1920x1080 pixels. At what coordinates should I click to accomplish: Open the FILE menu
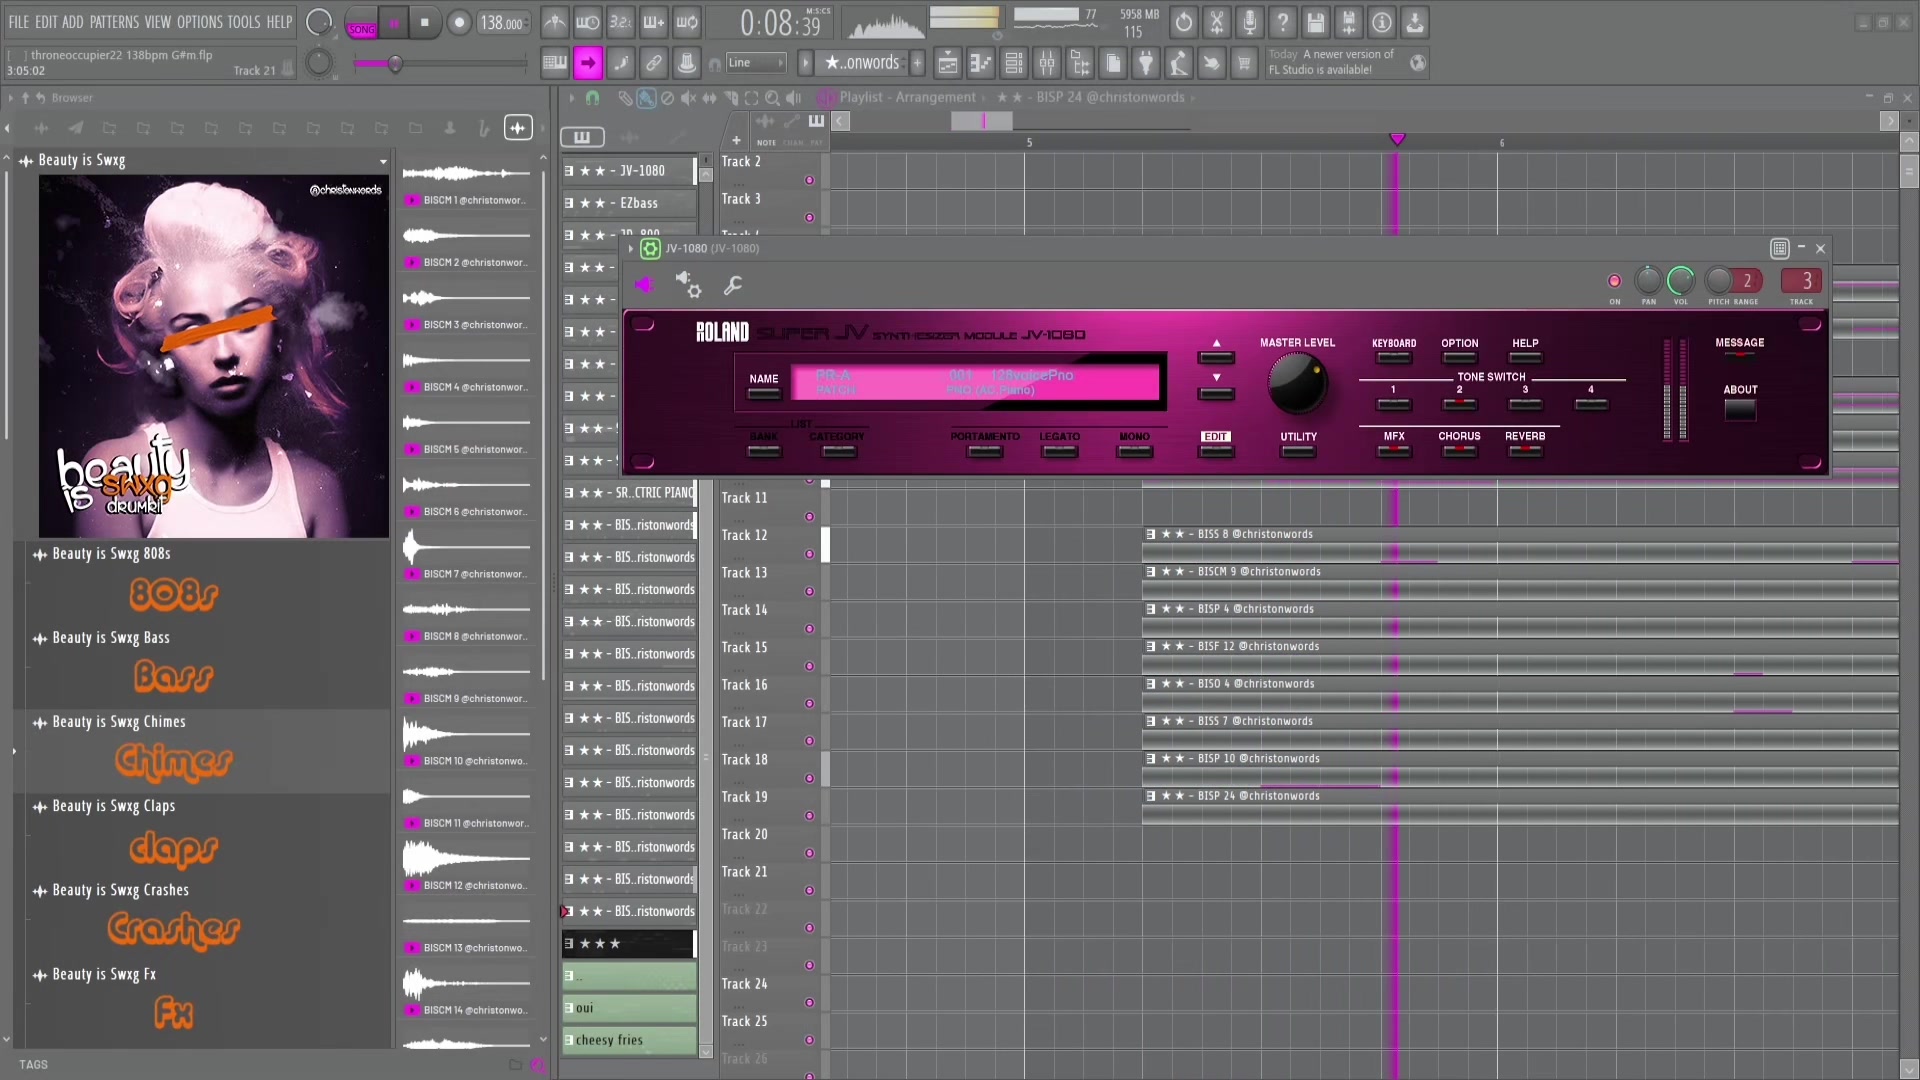pyautogui.click(x=19, y=22)
